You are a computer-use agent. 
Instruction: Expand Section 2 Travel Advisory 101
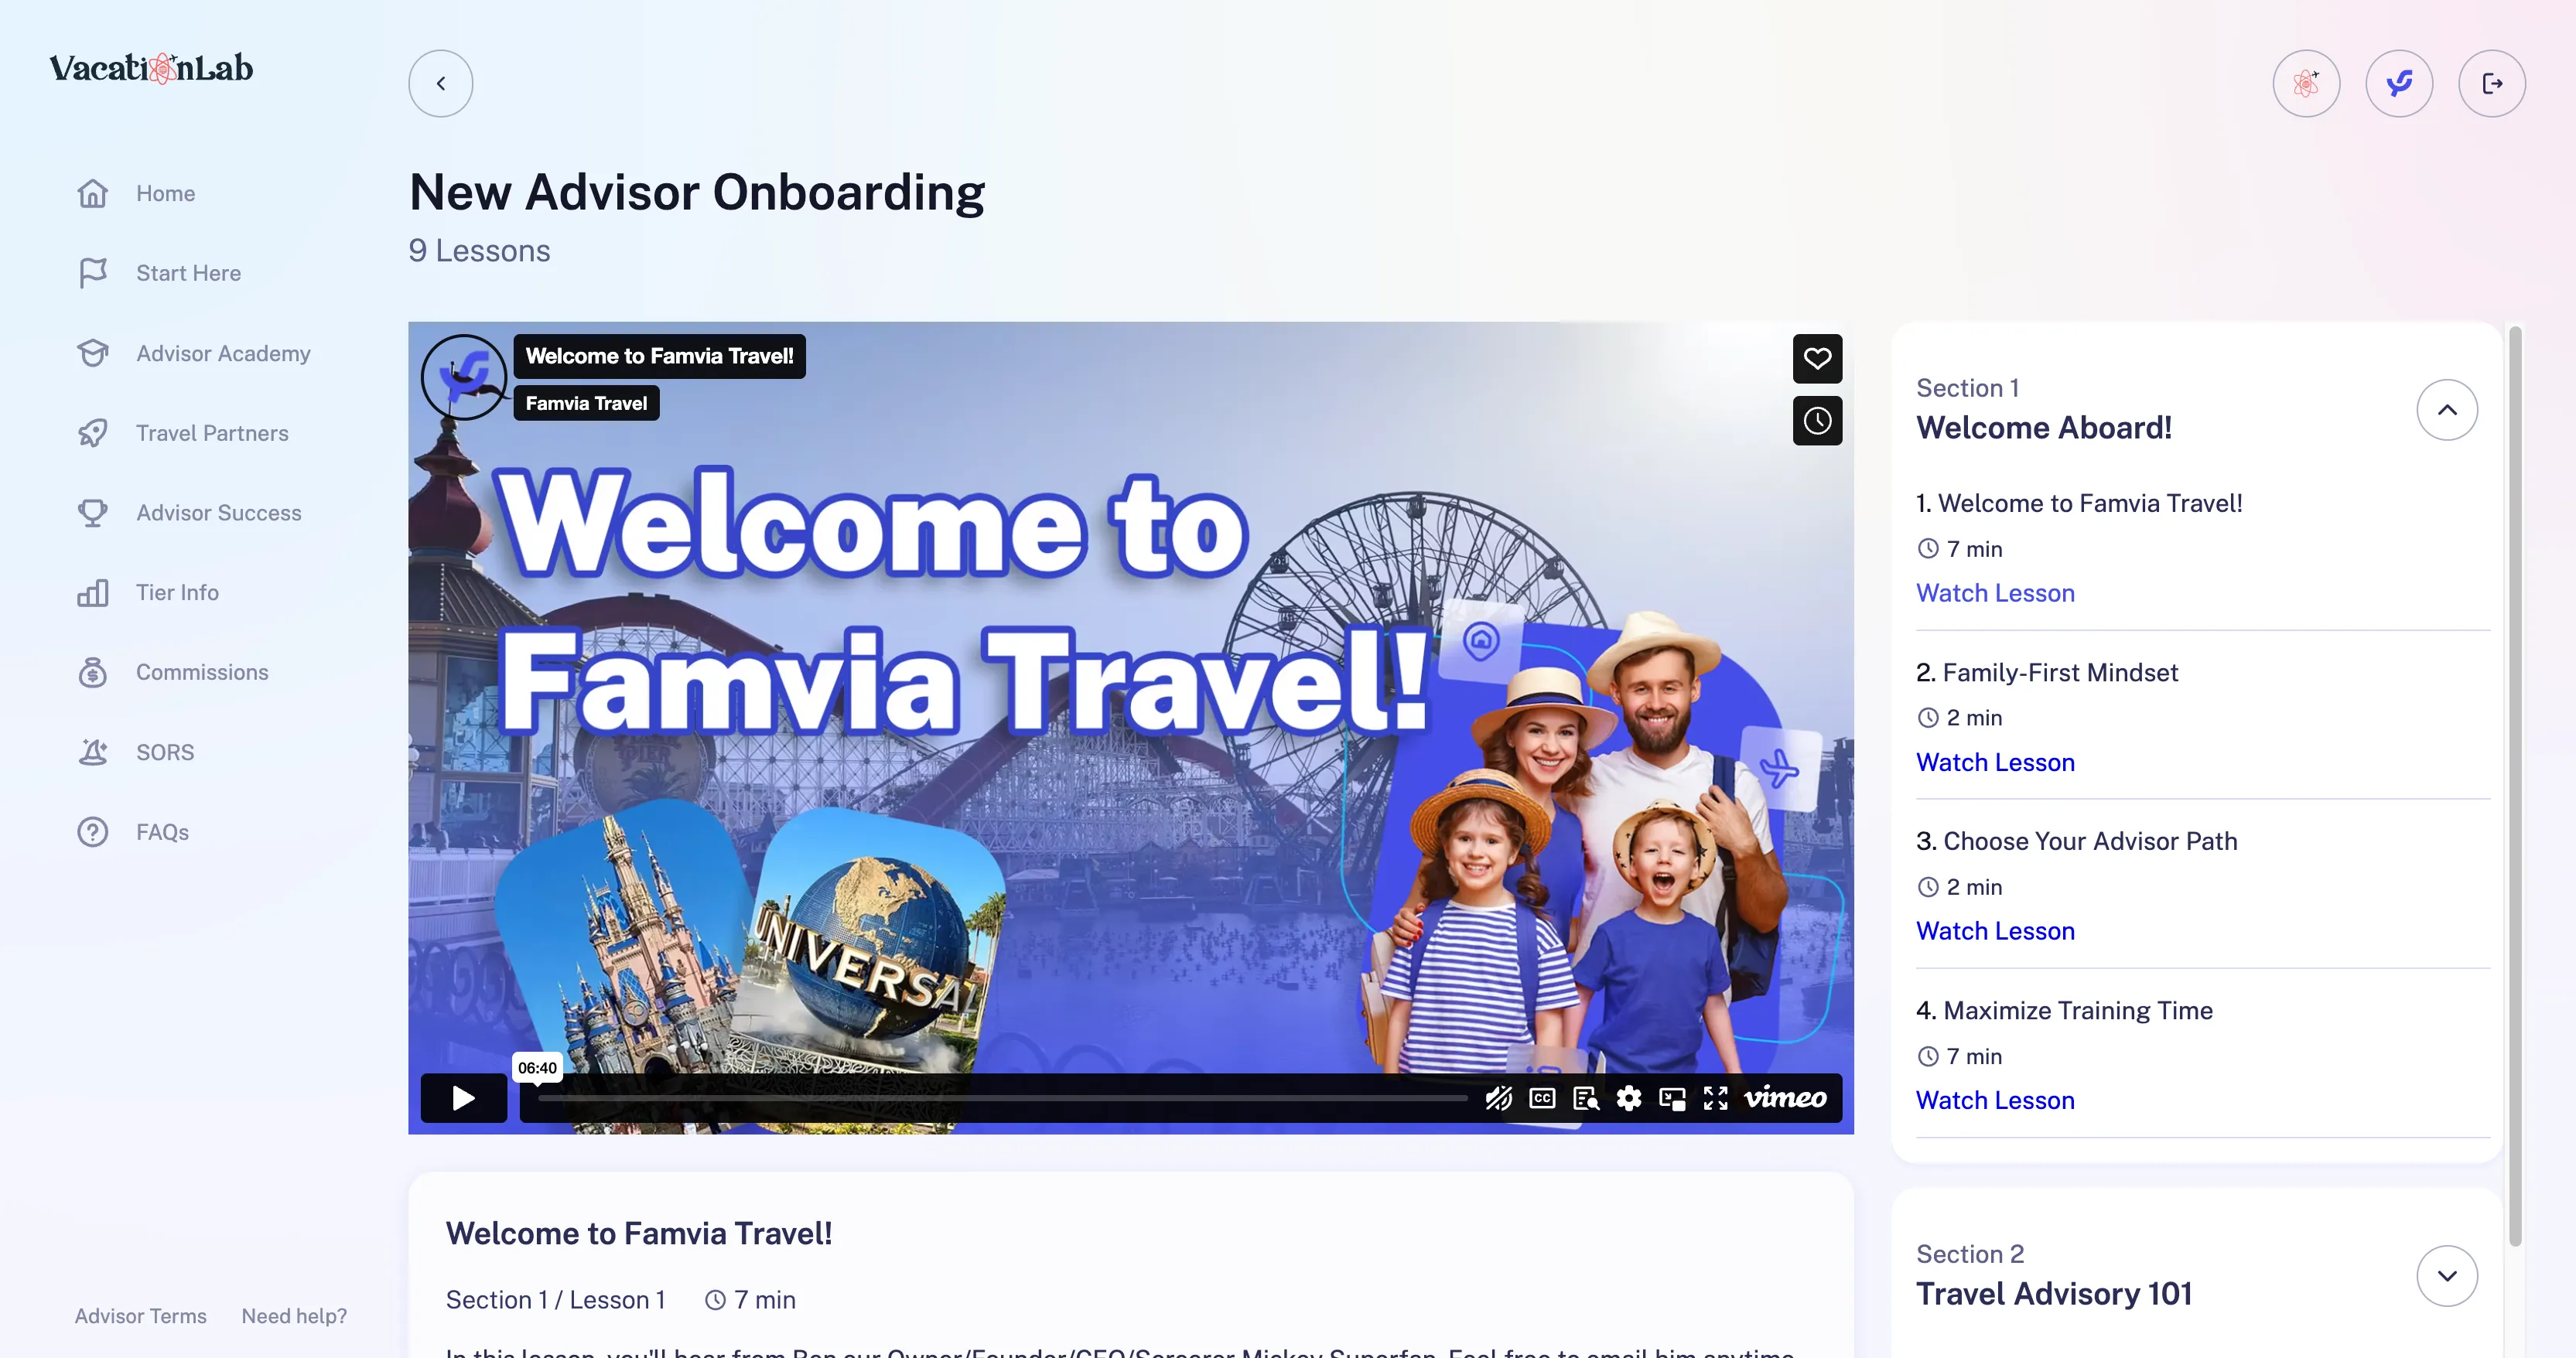pyautogui.click(x=2447, y=1276)
